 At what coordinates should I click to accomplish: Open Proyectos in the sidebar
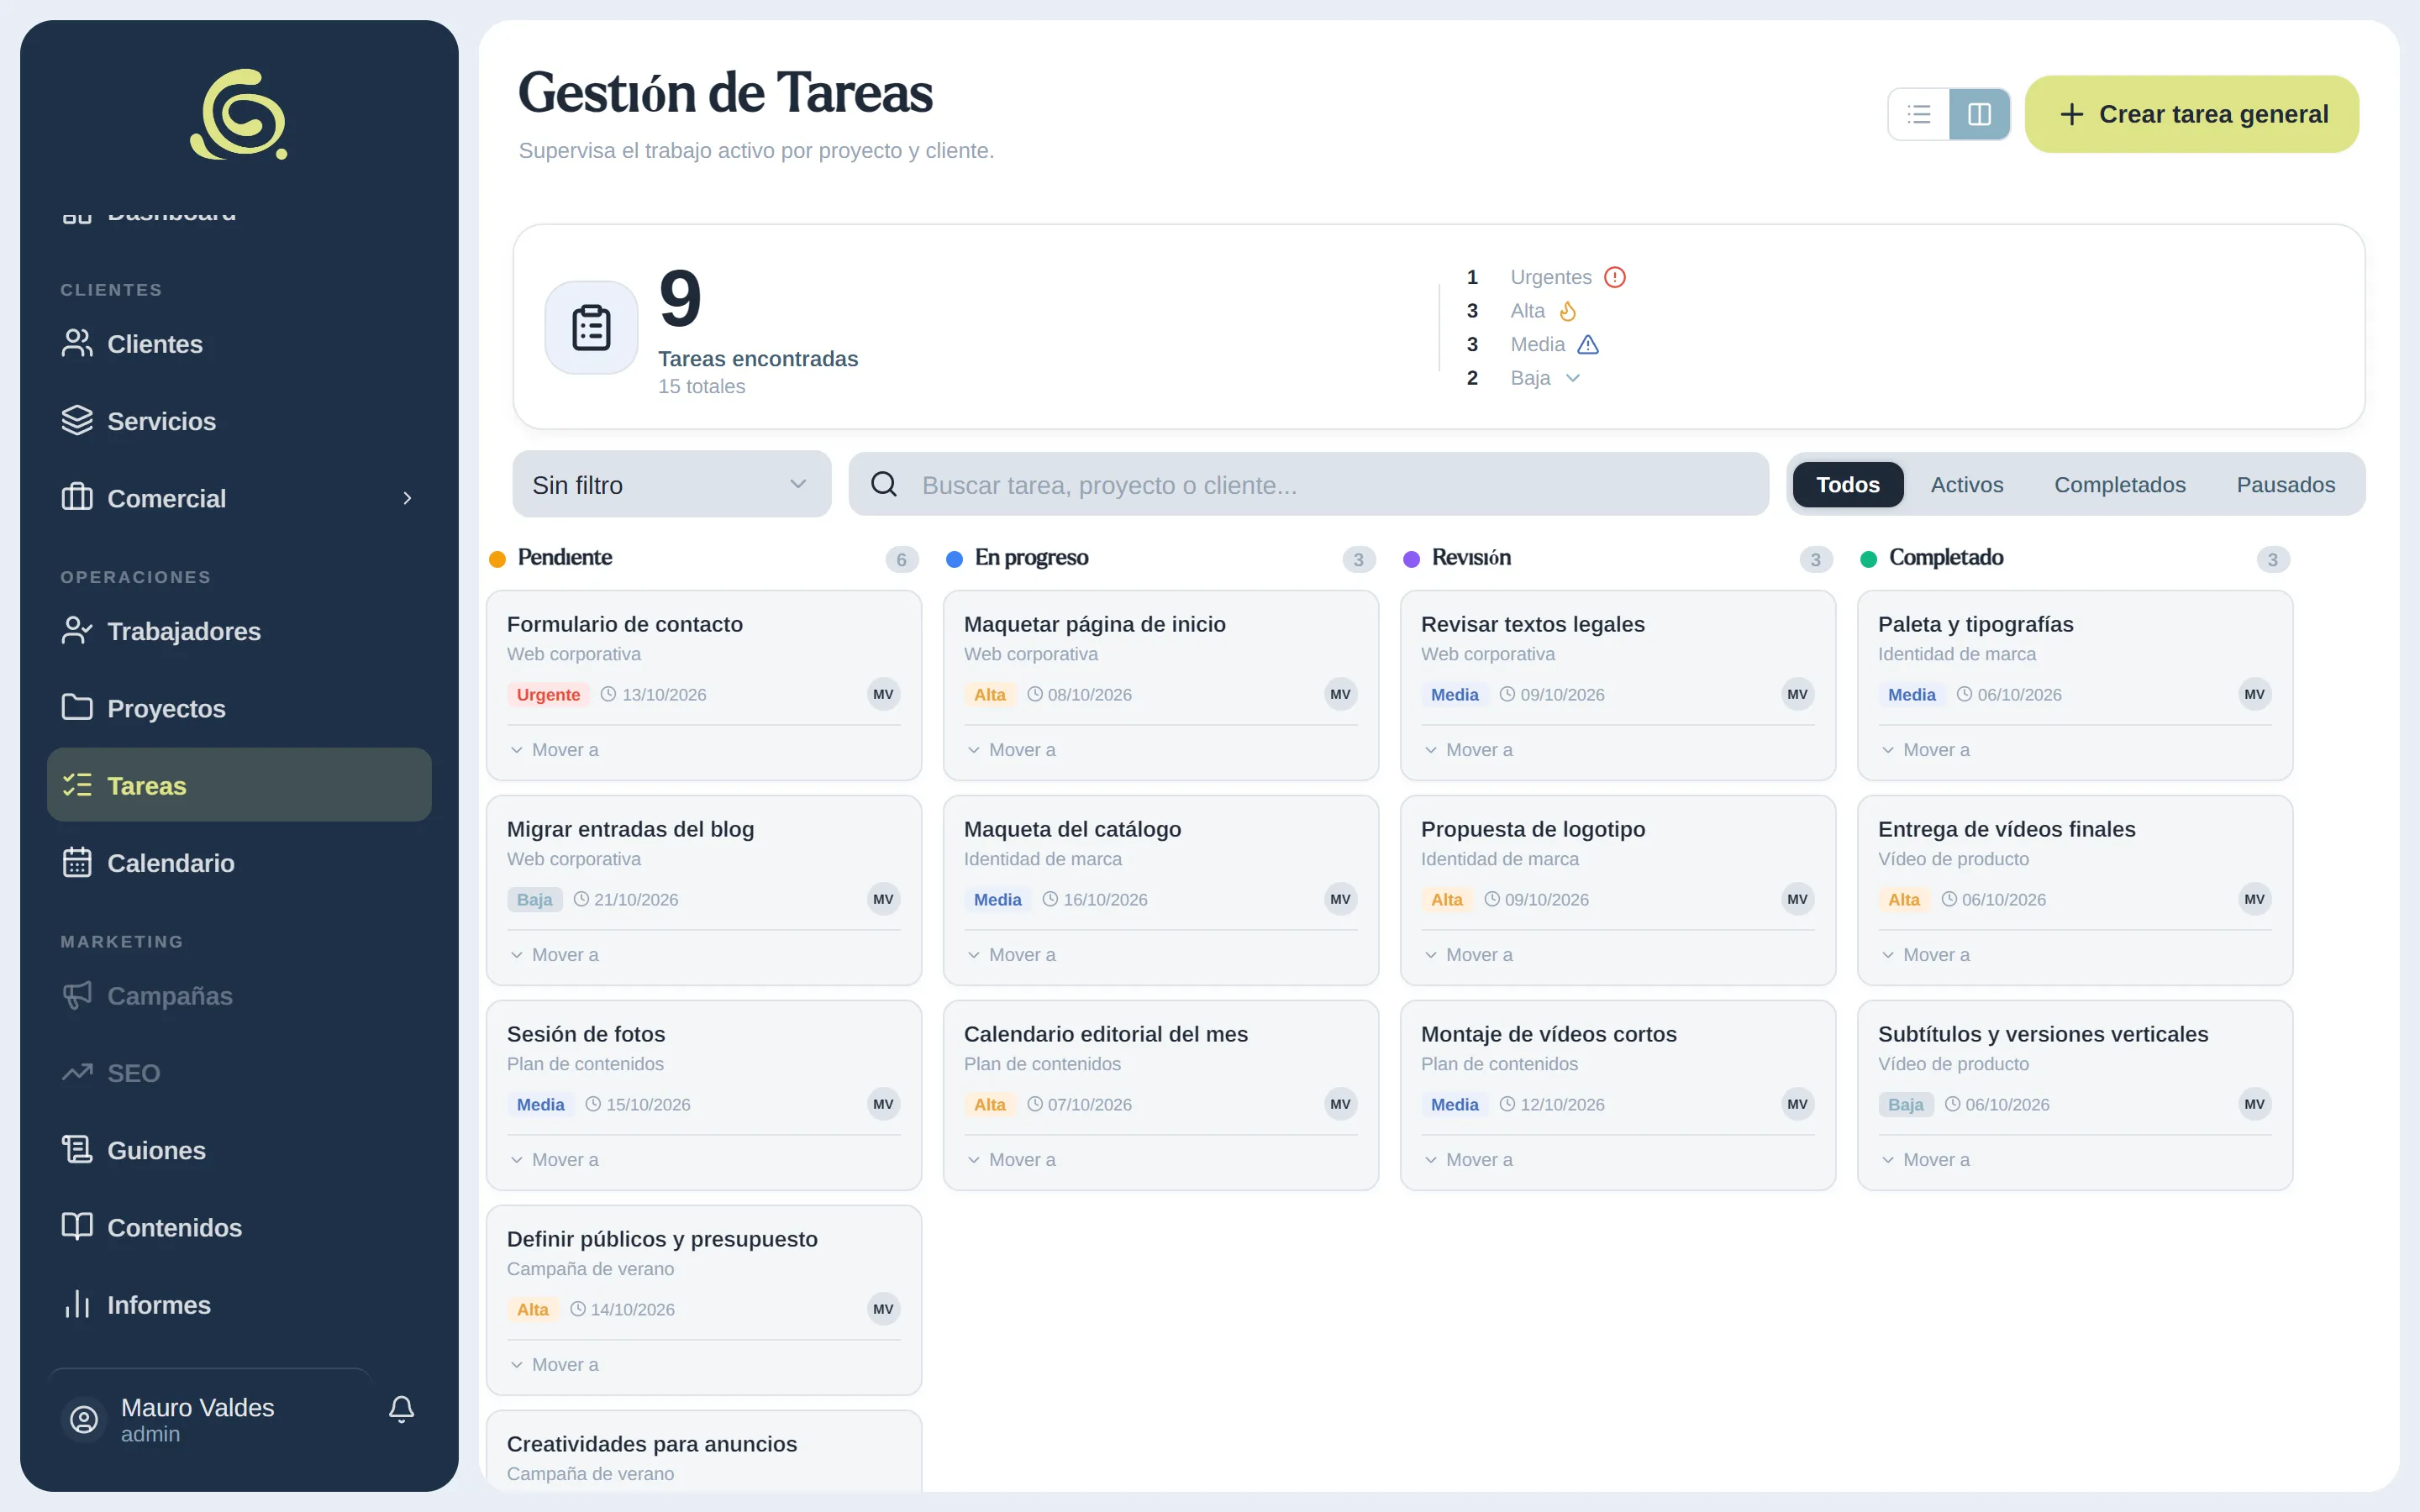239,708
